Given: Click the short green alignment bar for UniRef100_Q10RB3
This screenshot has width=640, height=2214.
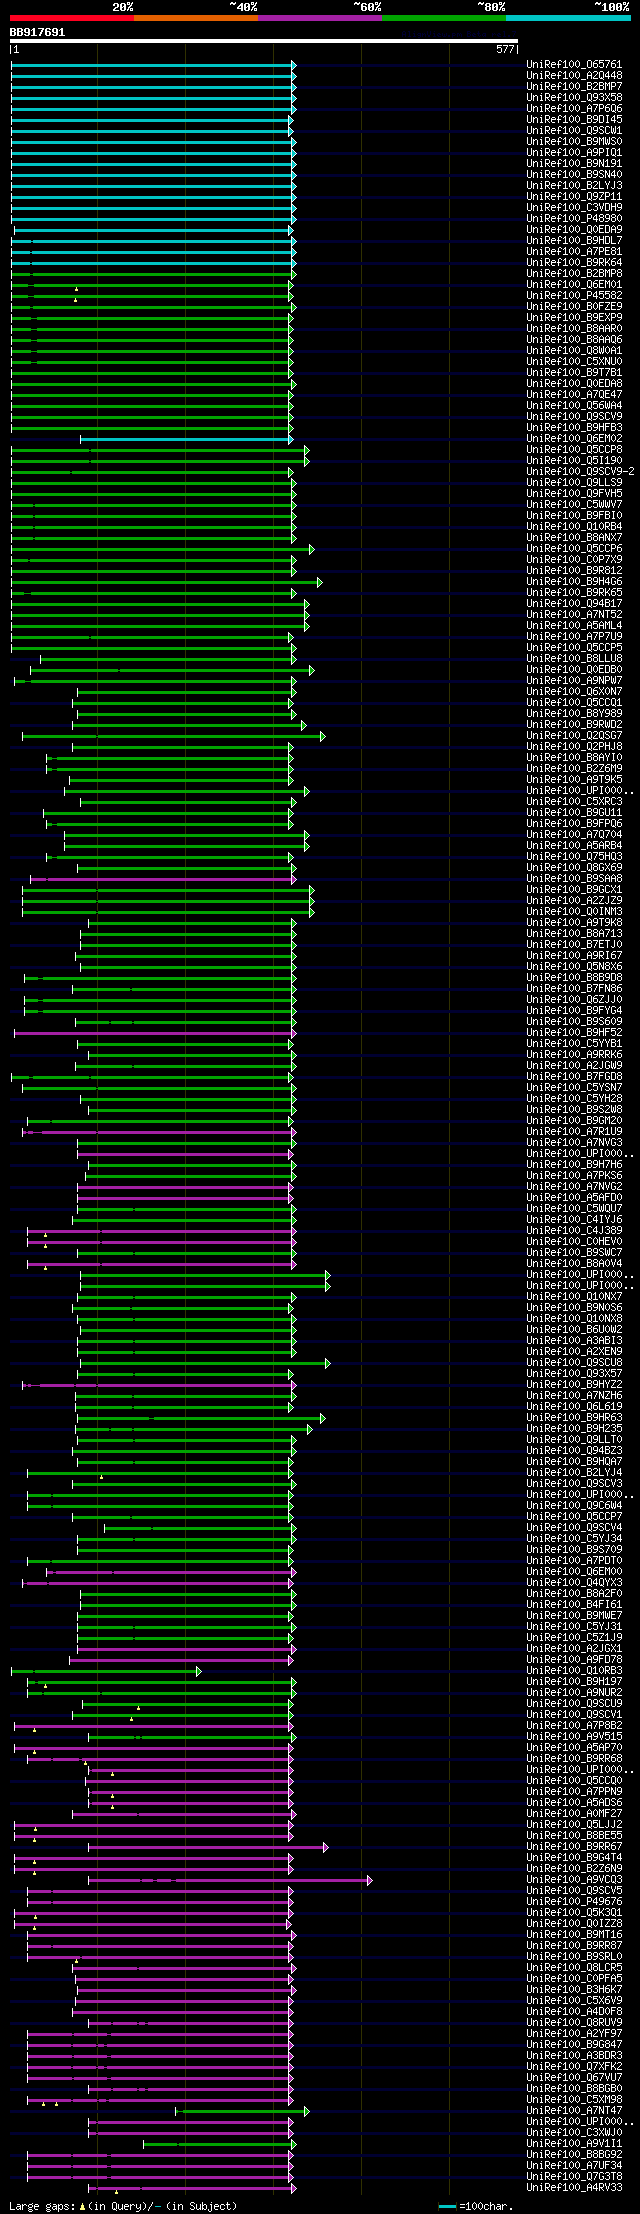Looking at the screenshot, I should click(x=106, y=1671).
